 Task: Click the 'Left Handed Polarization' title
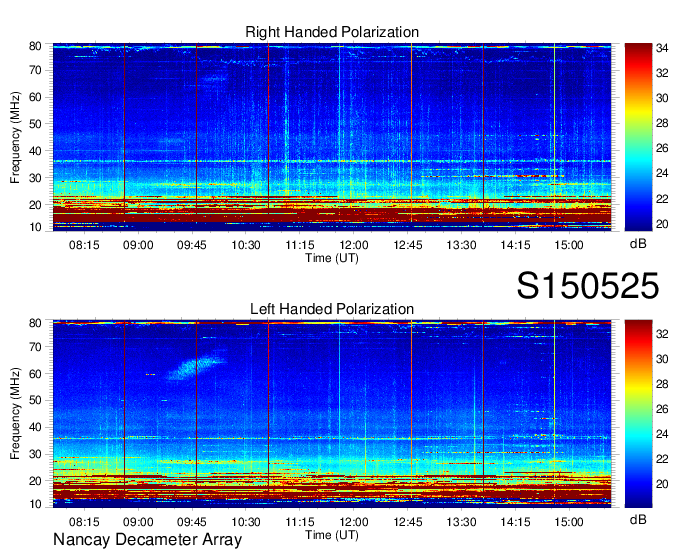pyautogui.click(x=332, y=309)
